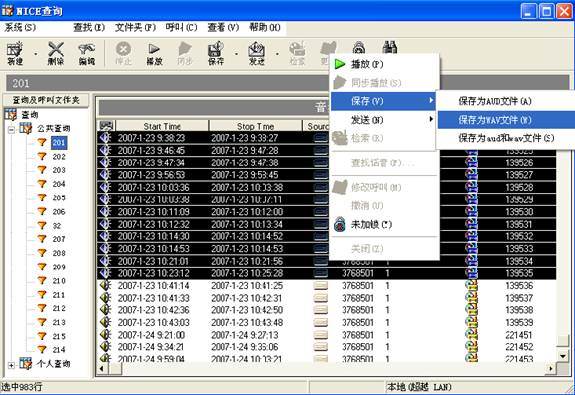Click the disabled 停止 (Stop) toolbar icon
575x395 pixels.
[x=124, y=54]
